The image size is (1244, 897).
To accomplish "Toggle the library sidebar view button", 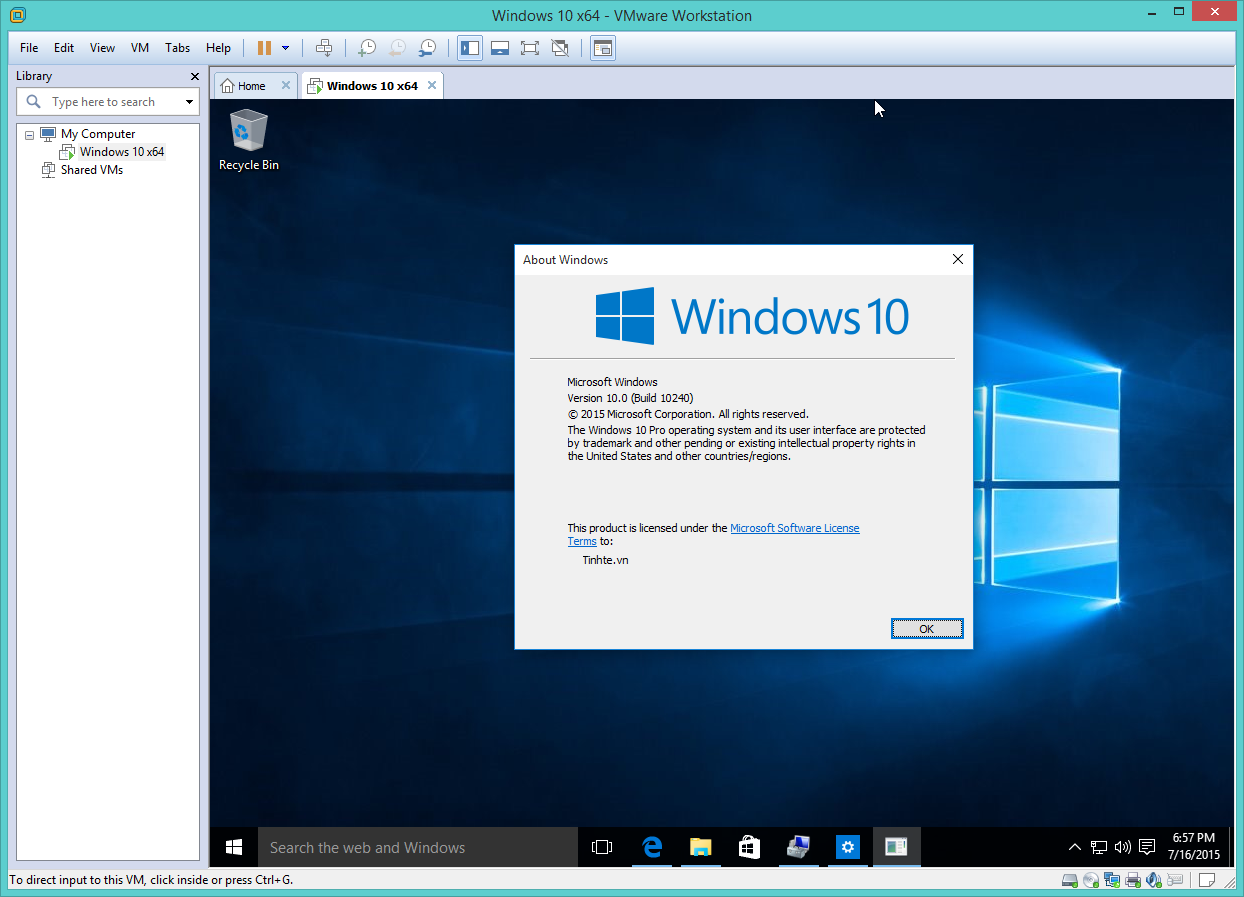I will click(x=470, y=48).
